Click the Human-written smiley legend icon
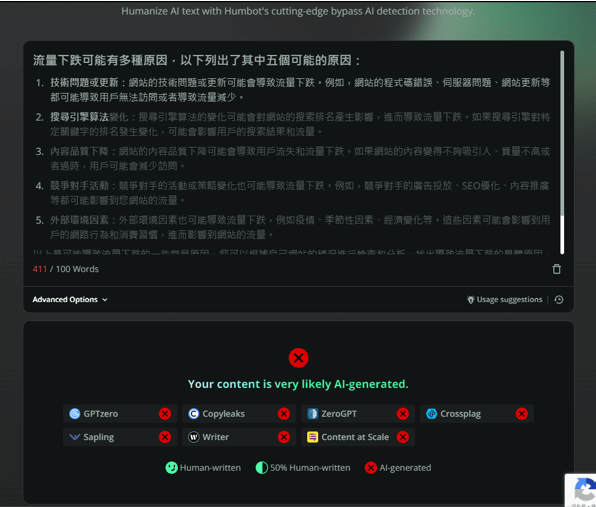596x507 pixels. (171, 468)
